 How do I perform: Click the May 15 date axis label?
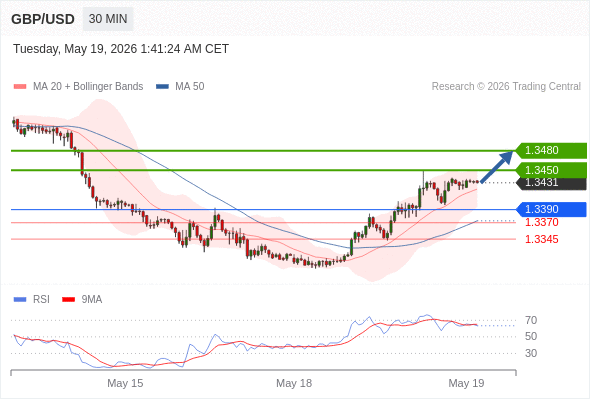tap(125, 383)
